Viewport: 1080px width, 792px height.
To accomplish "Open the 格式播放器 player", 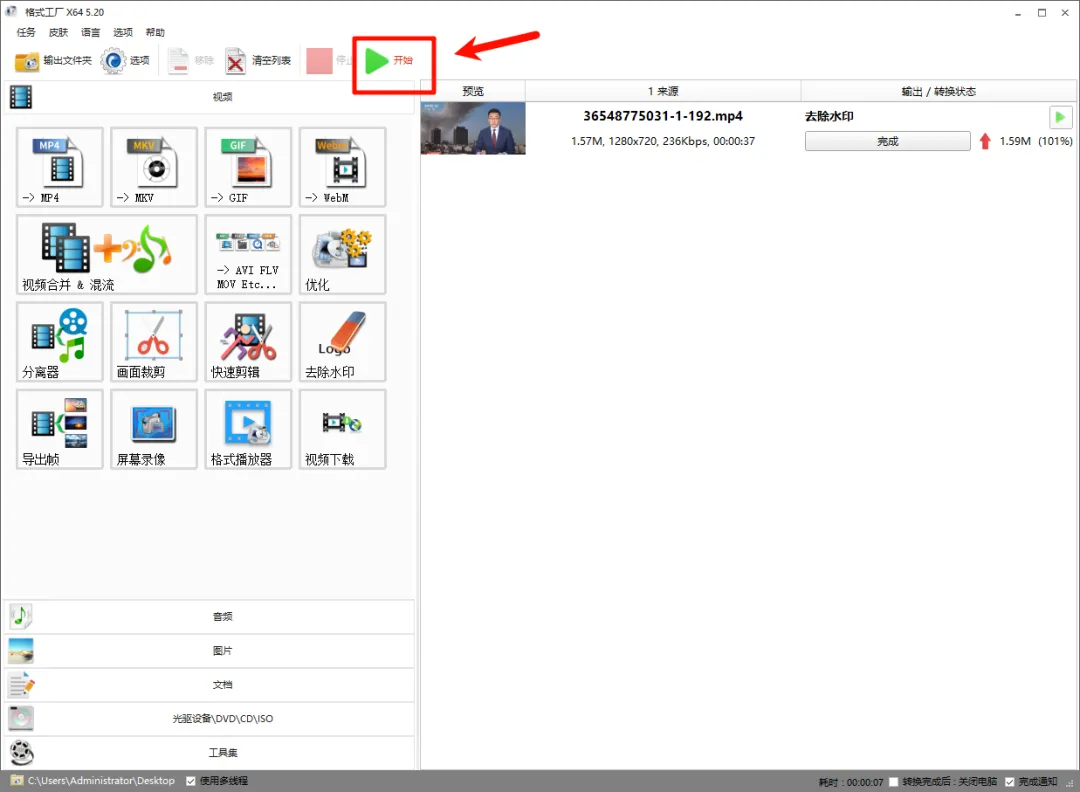I will point(248,430).
